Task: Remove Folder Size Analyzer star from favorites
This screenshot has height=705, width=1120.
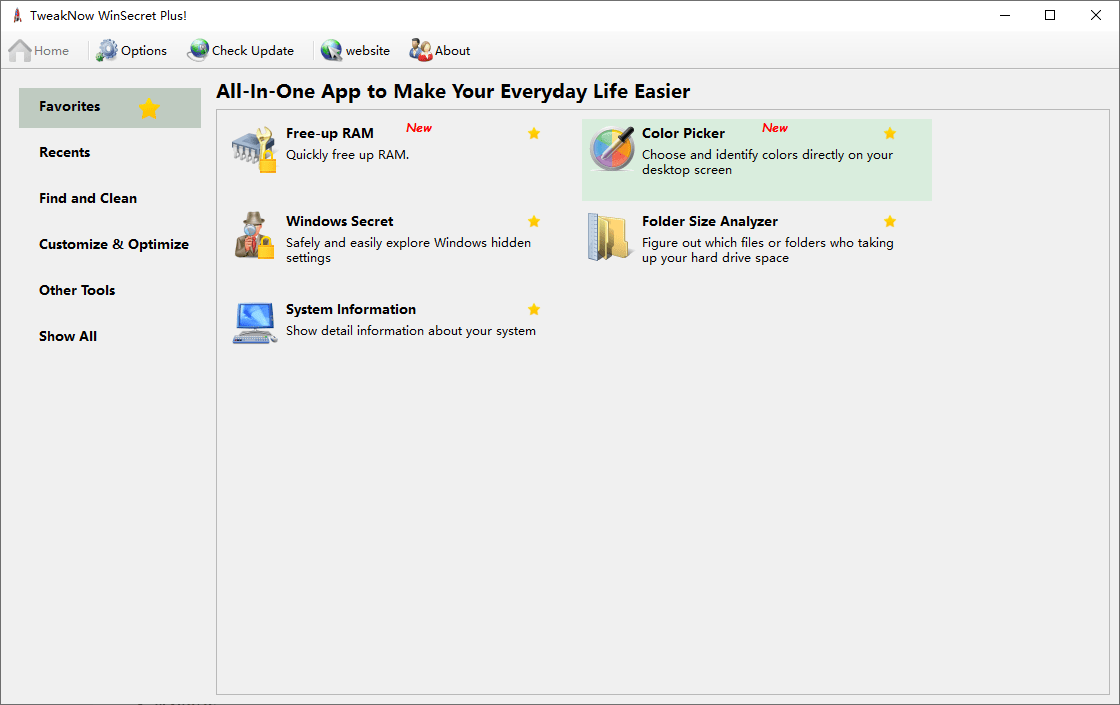Action: coord(890,222)
